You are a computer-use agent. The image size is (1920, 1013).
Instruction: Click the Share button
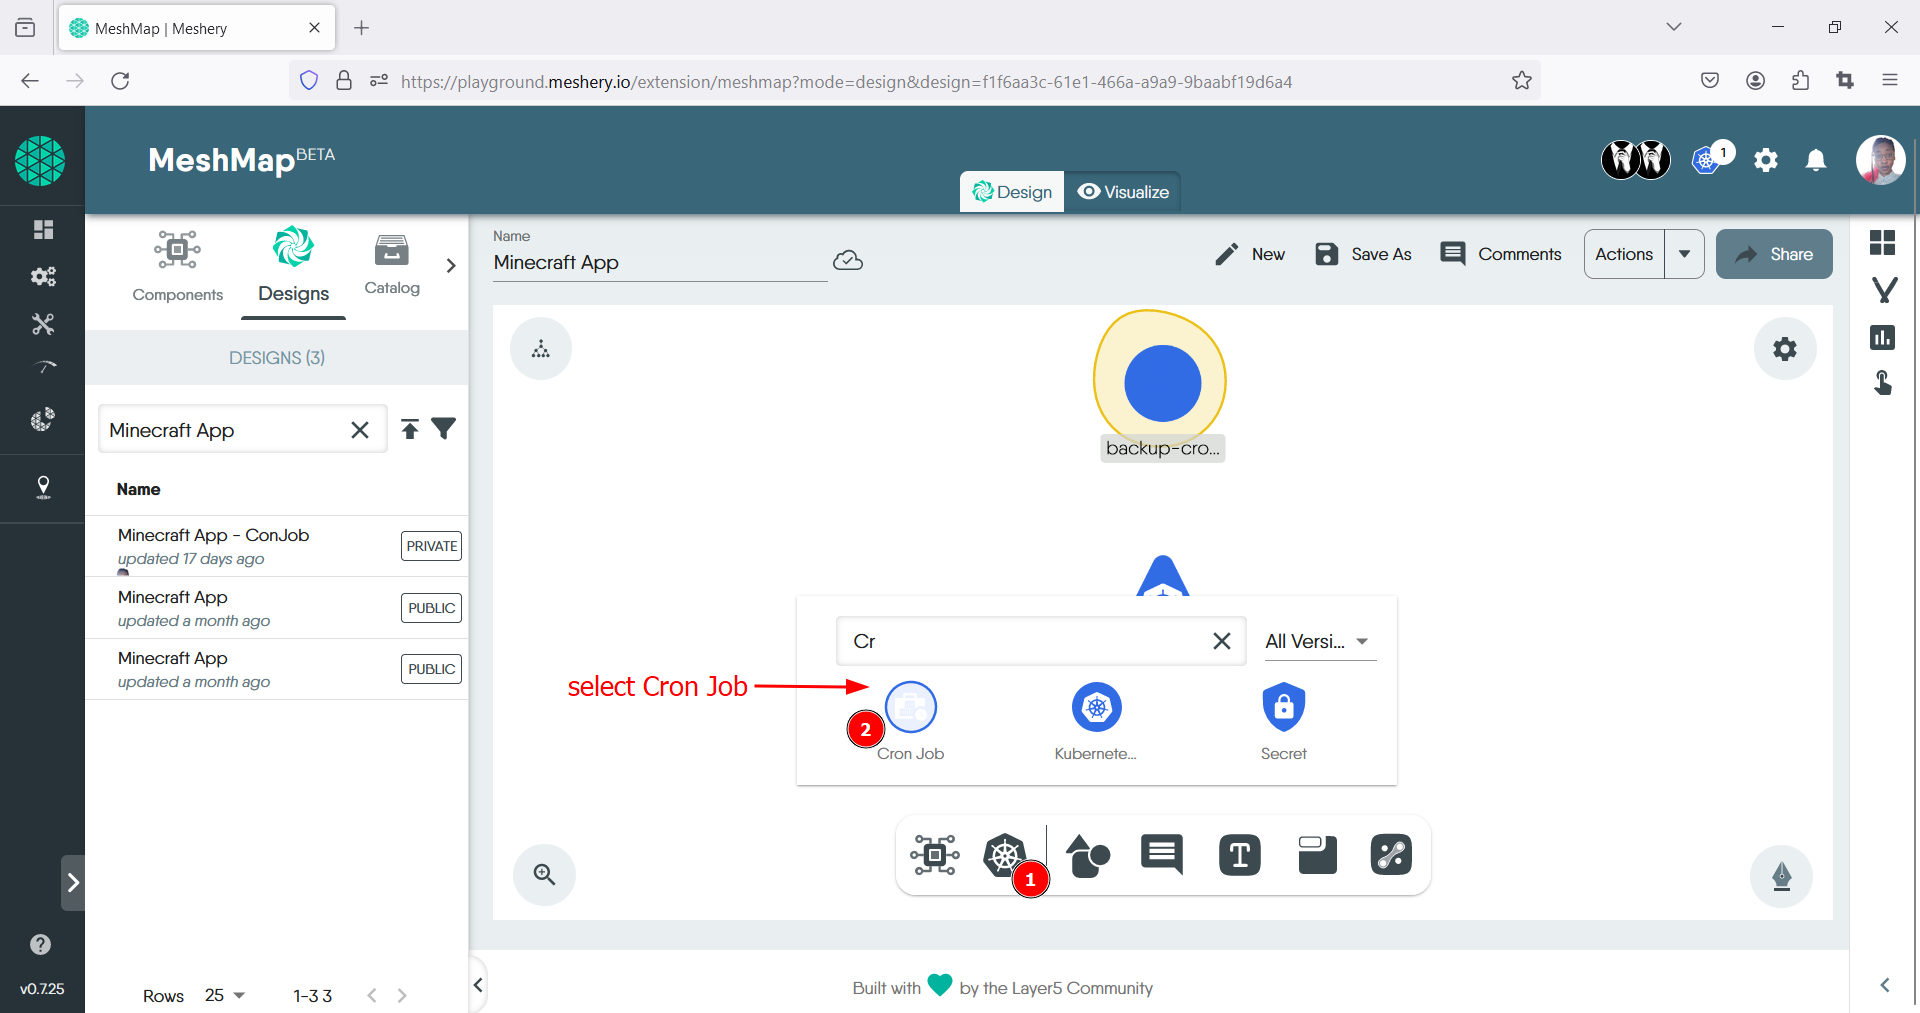[1774, 254]
